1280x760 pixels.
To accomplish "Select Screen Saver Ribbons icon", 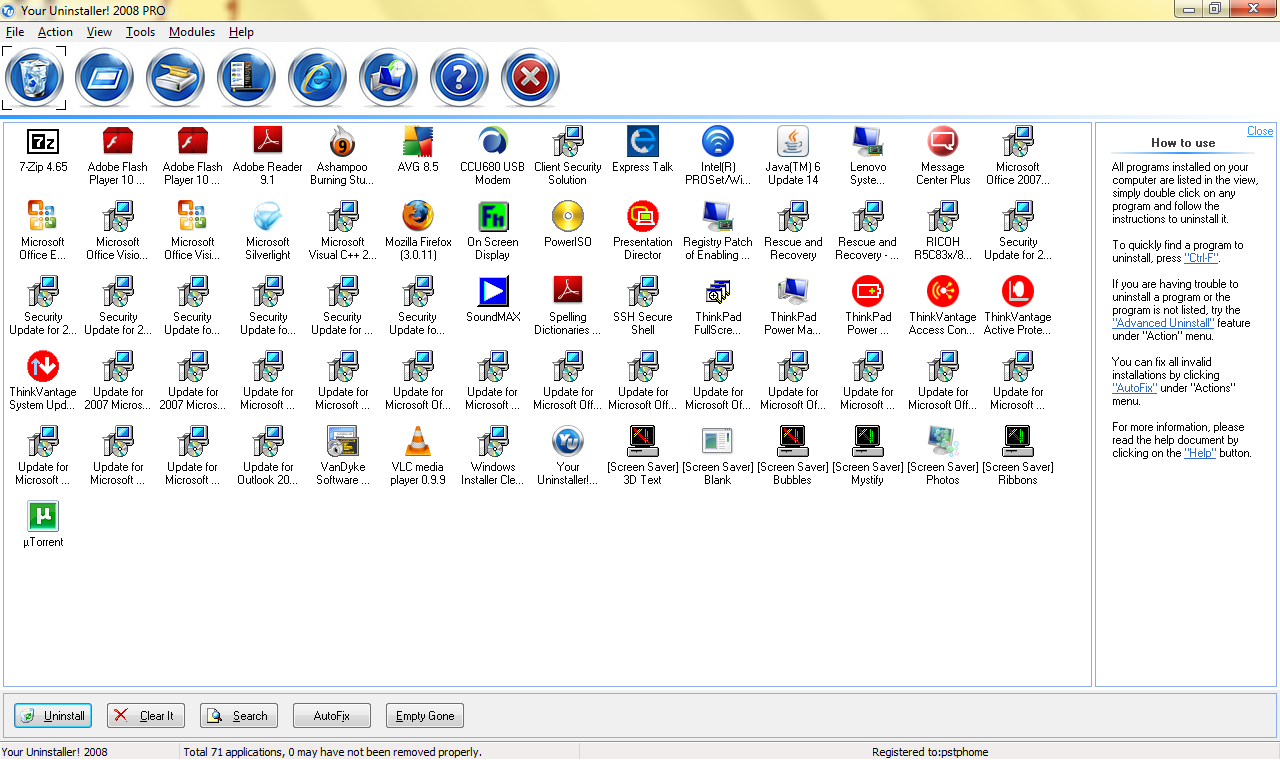I will tap(1018, 441).
